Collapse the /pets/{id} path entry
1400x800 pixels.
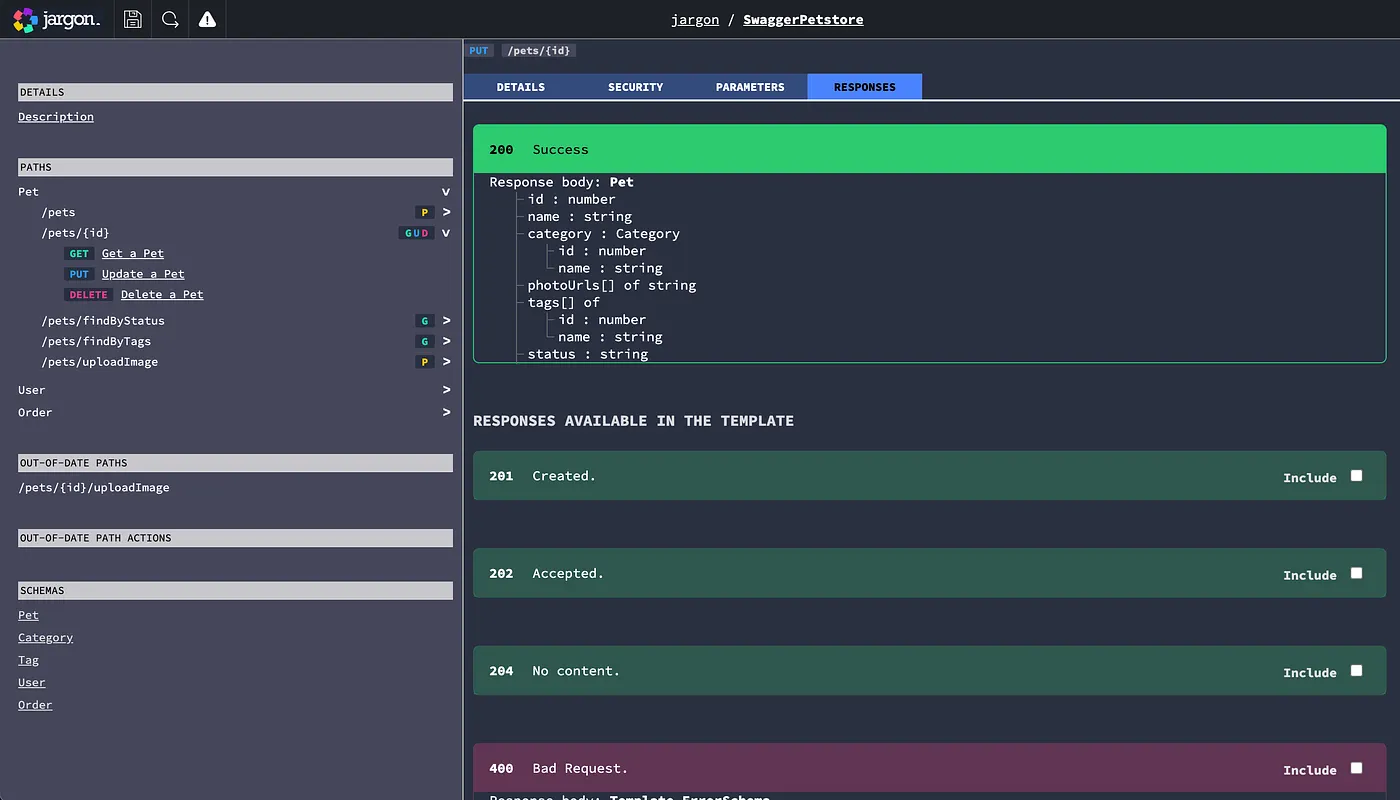pos(446,232)
